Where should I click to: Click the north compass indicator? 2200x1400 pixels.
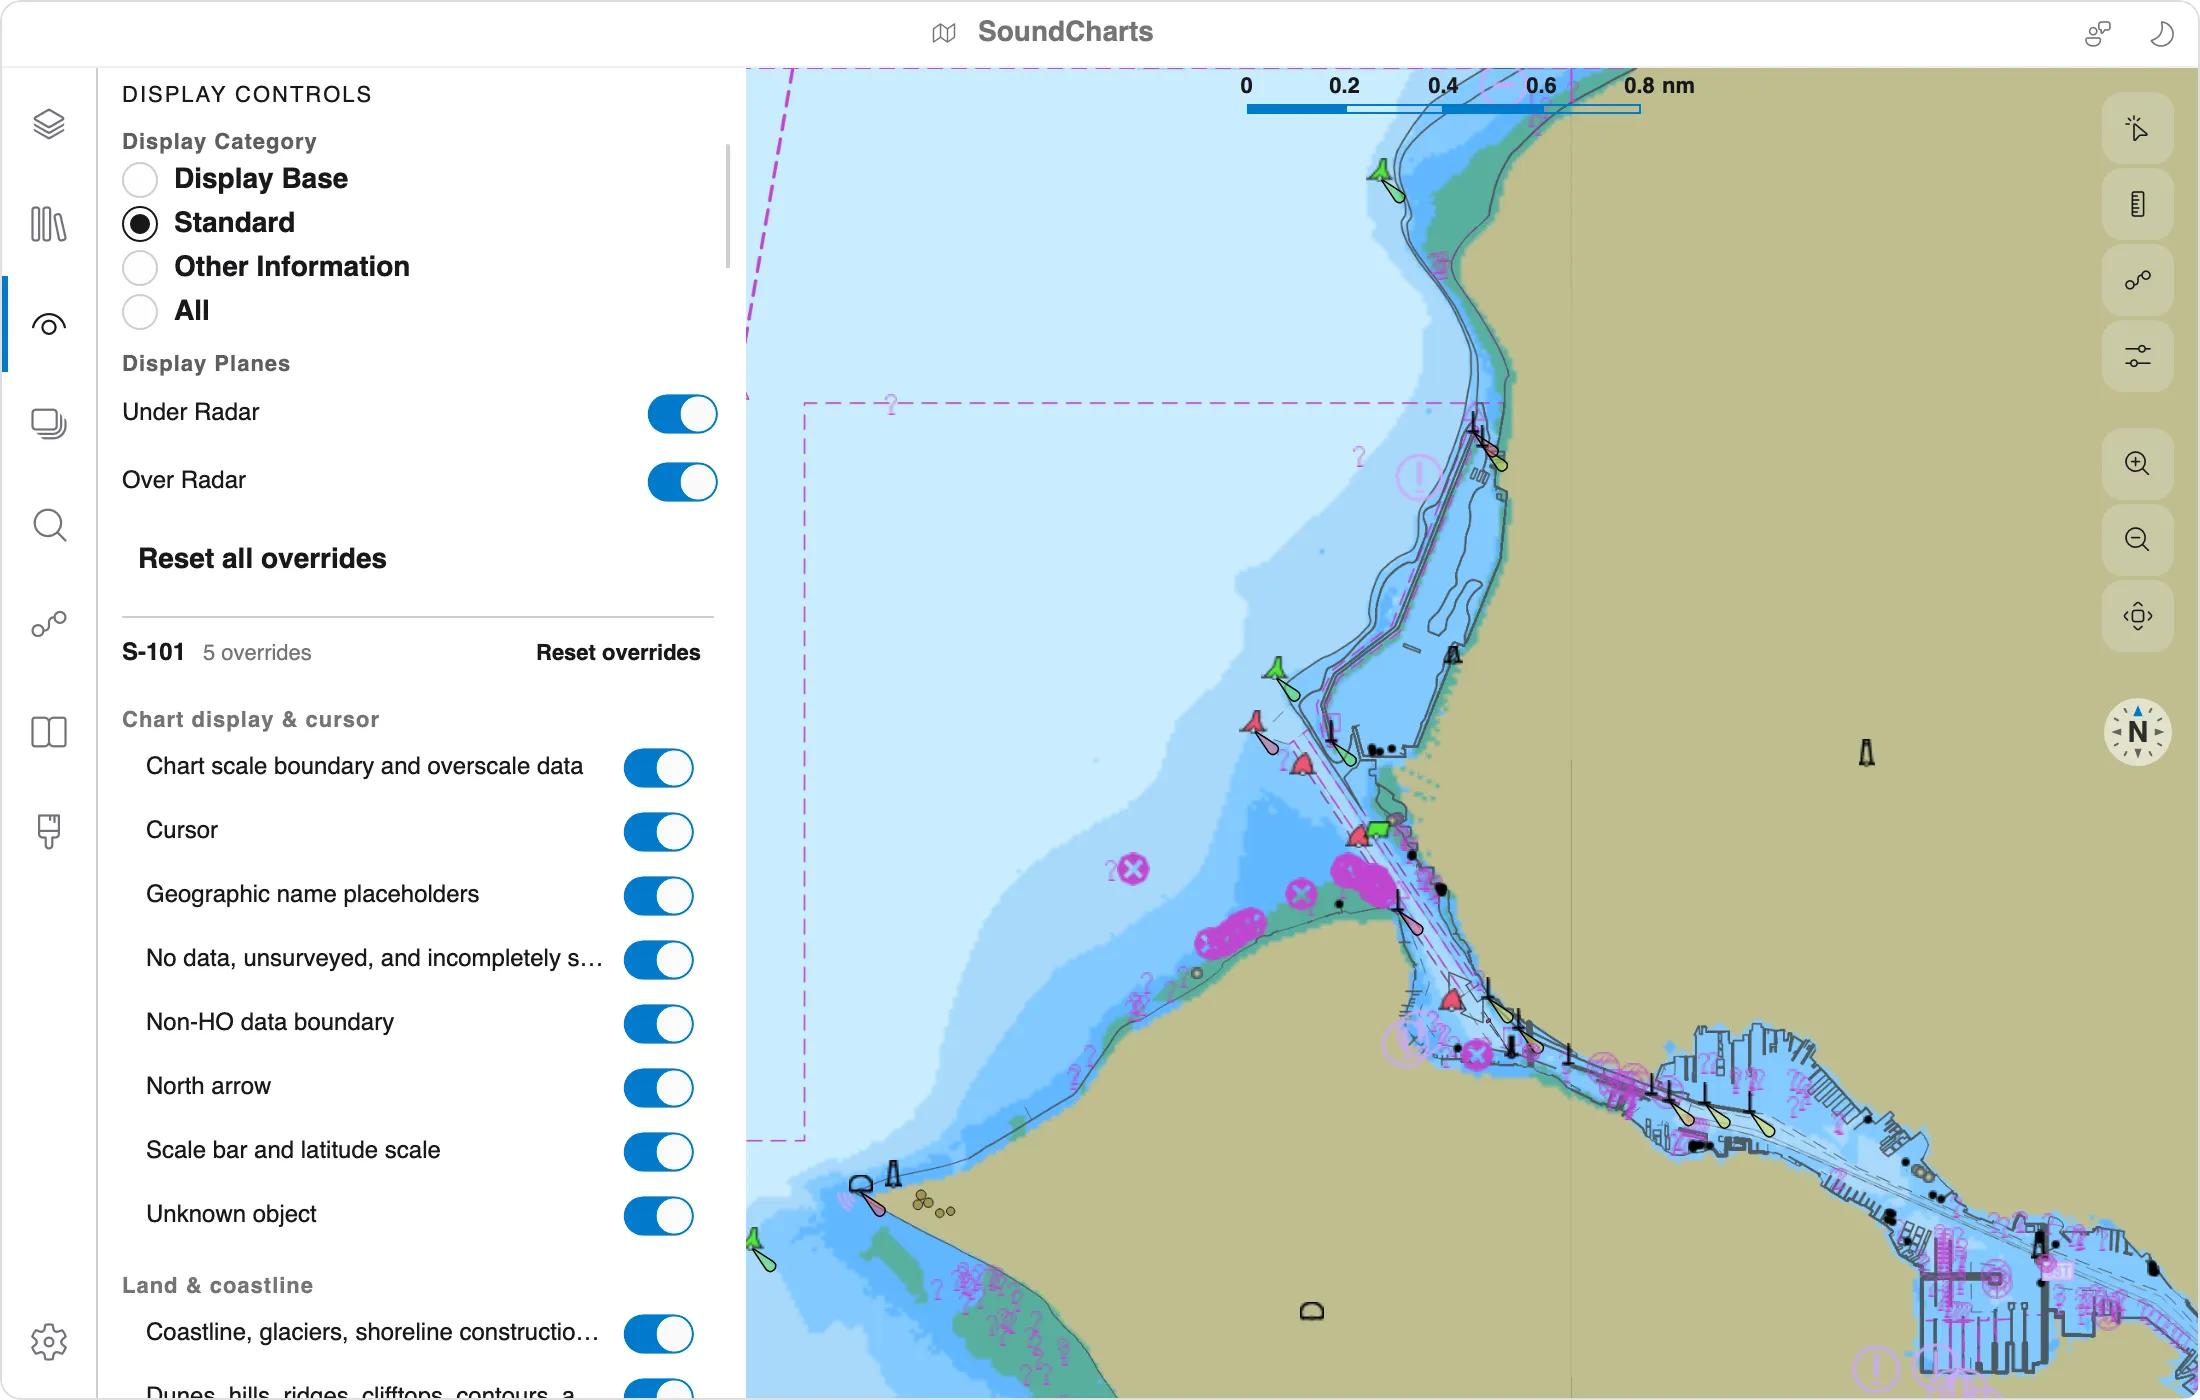(x=2137, y=732)
